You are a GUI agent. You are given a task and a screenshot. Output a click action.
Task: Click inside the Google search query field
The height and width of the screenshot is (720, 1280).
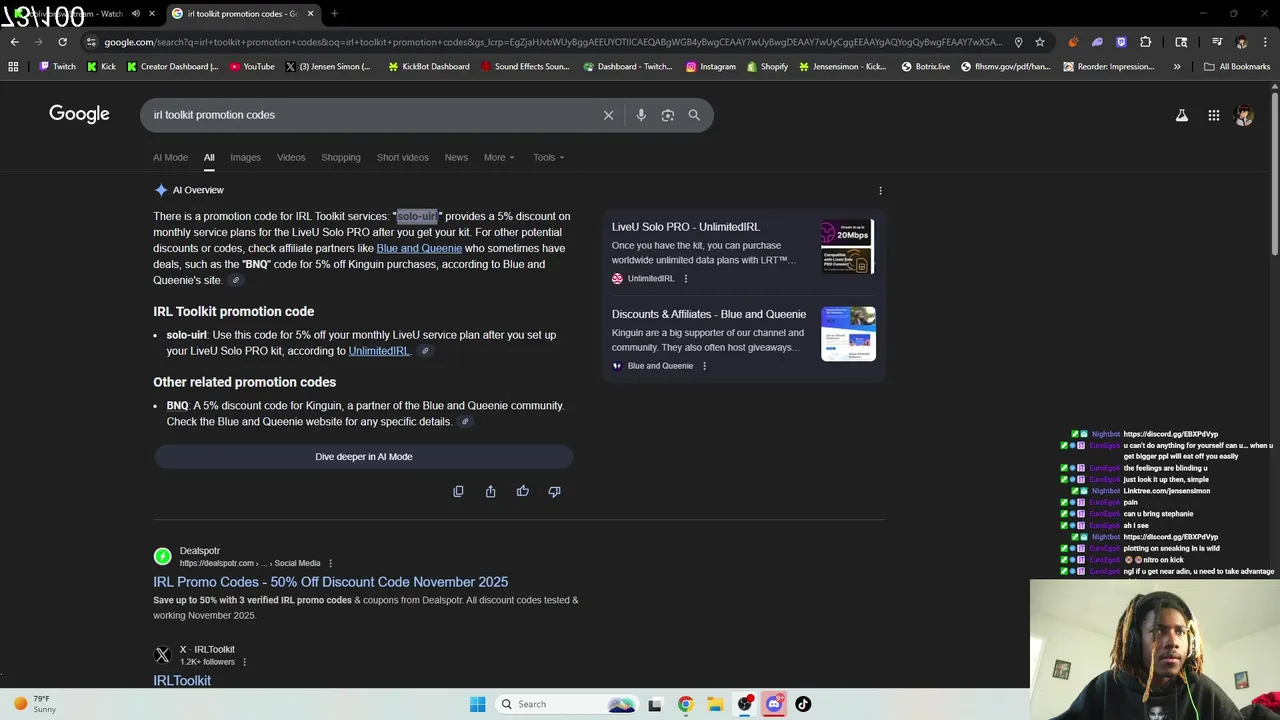tap(370, 115)
